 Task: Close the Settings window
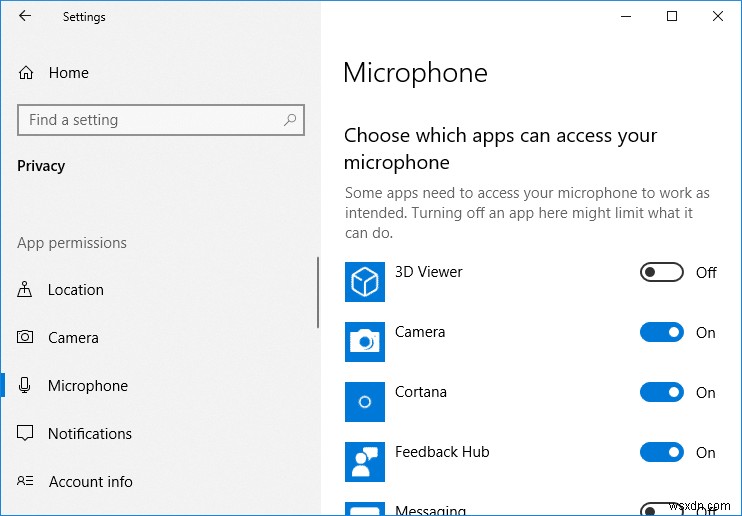tap(717, 17)
